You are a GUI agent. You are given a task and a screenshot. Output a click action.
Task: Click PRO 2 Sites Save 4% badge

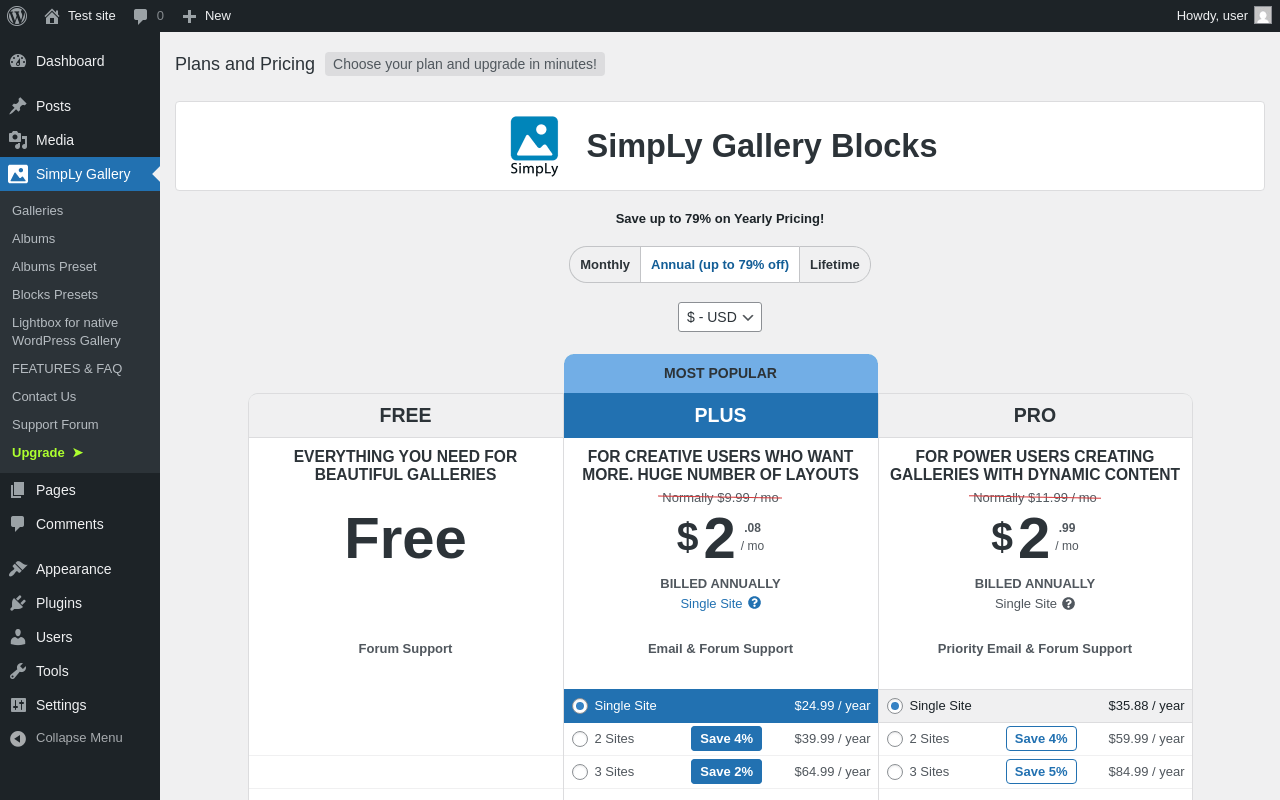click(x=1041, y=739)
